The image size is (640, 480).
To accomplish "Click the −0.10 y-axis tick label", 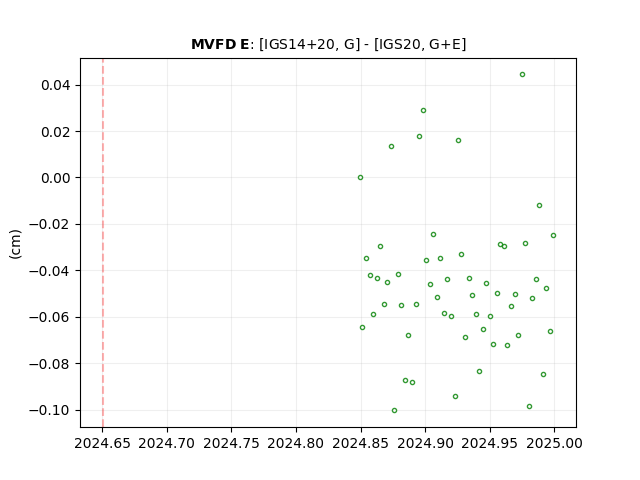I will (x=50, y=410).
